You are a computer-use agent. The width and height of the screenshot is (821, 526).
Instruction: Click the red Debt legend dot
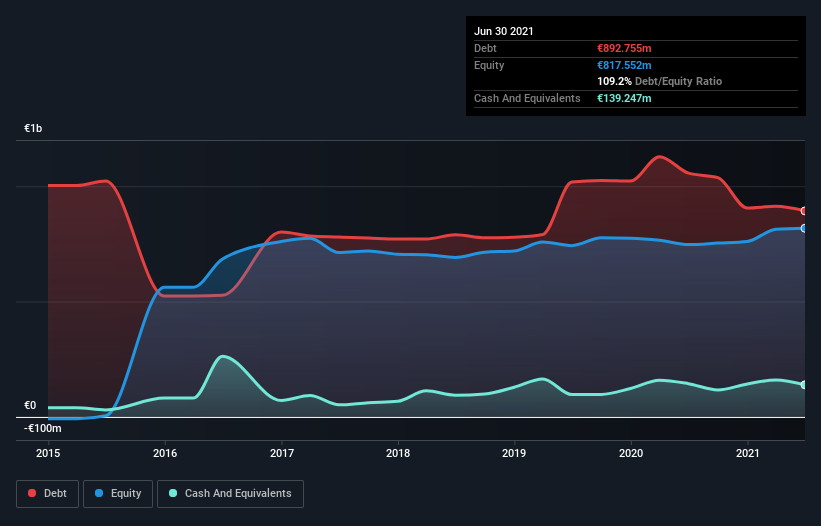click(32, 493)
